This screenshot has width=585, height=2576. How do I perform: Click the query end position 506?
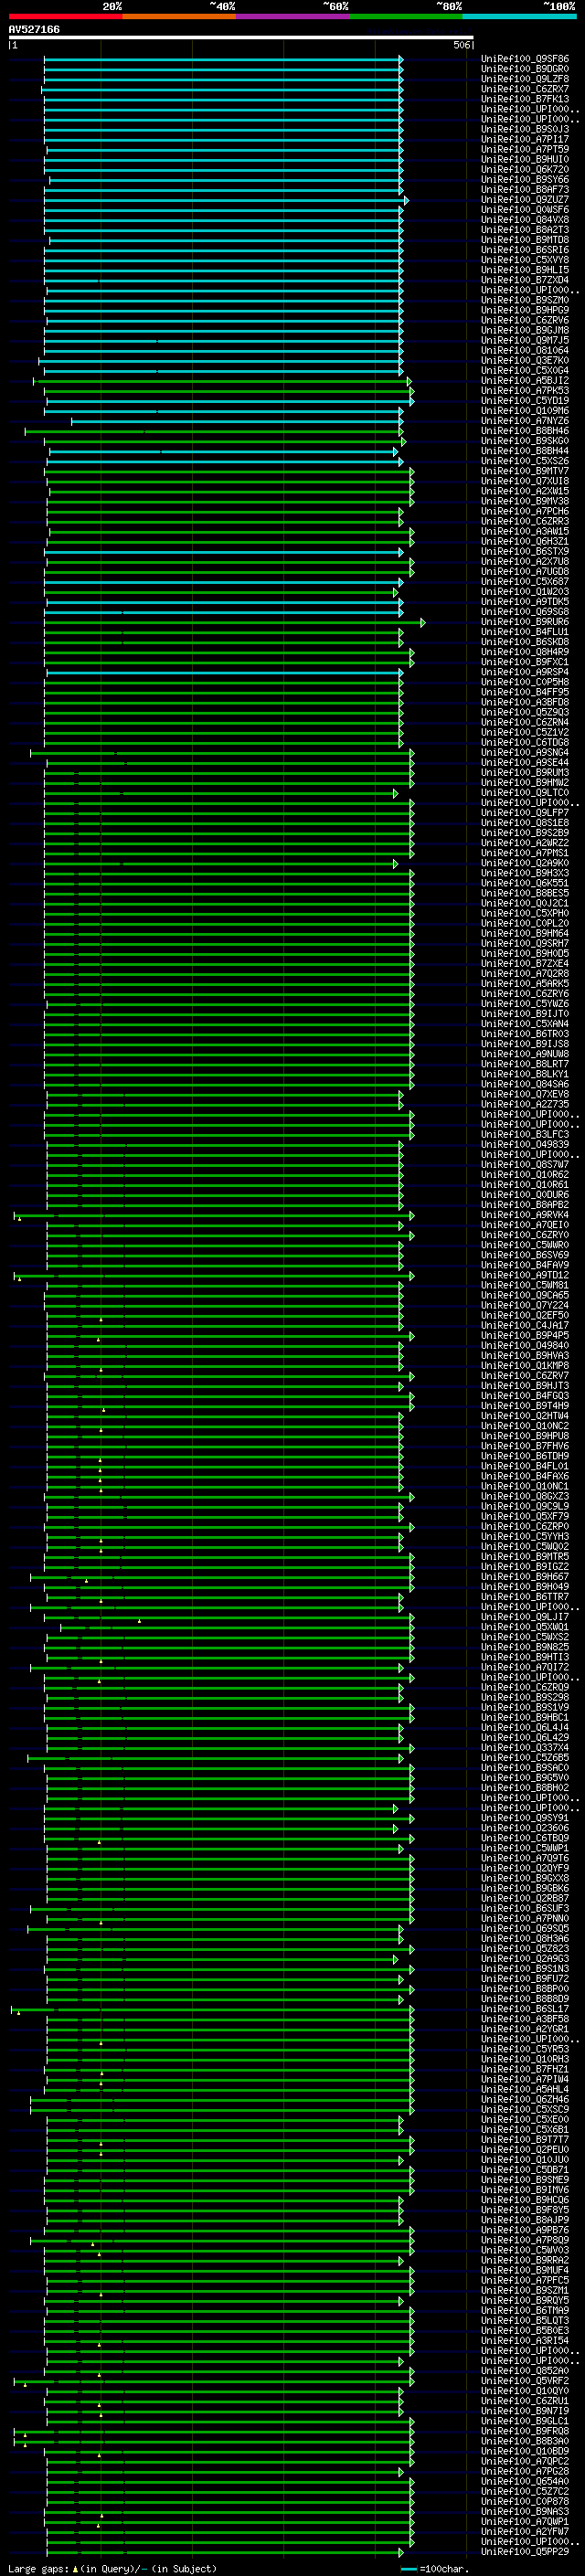point(462,45)
